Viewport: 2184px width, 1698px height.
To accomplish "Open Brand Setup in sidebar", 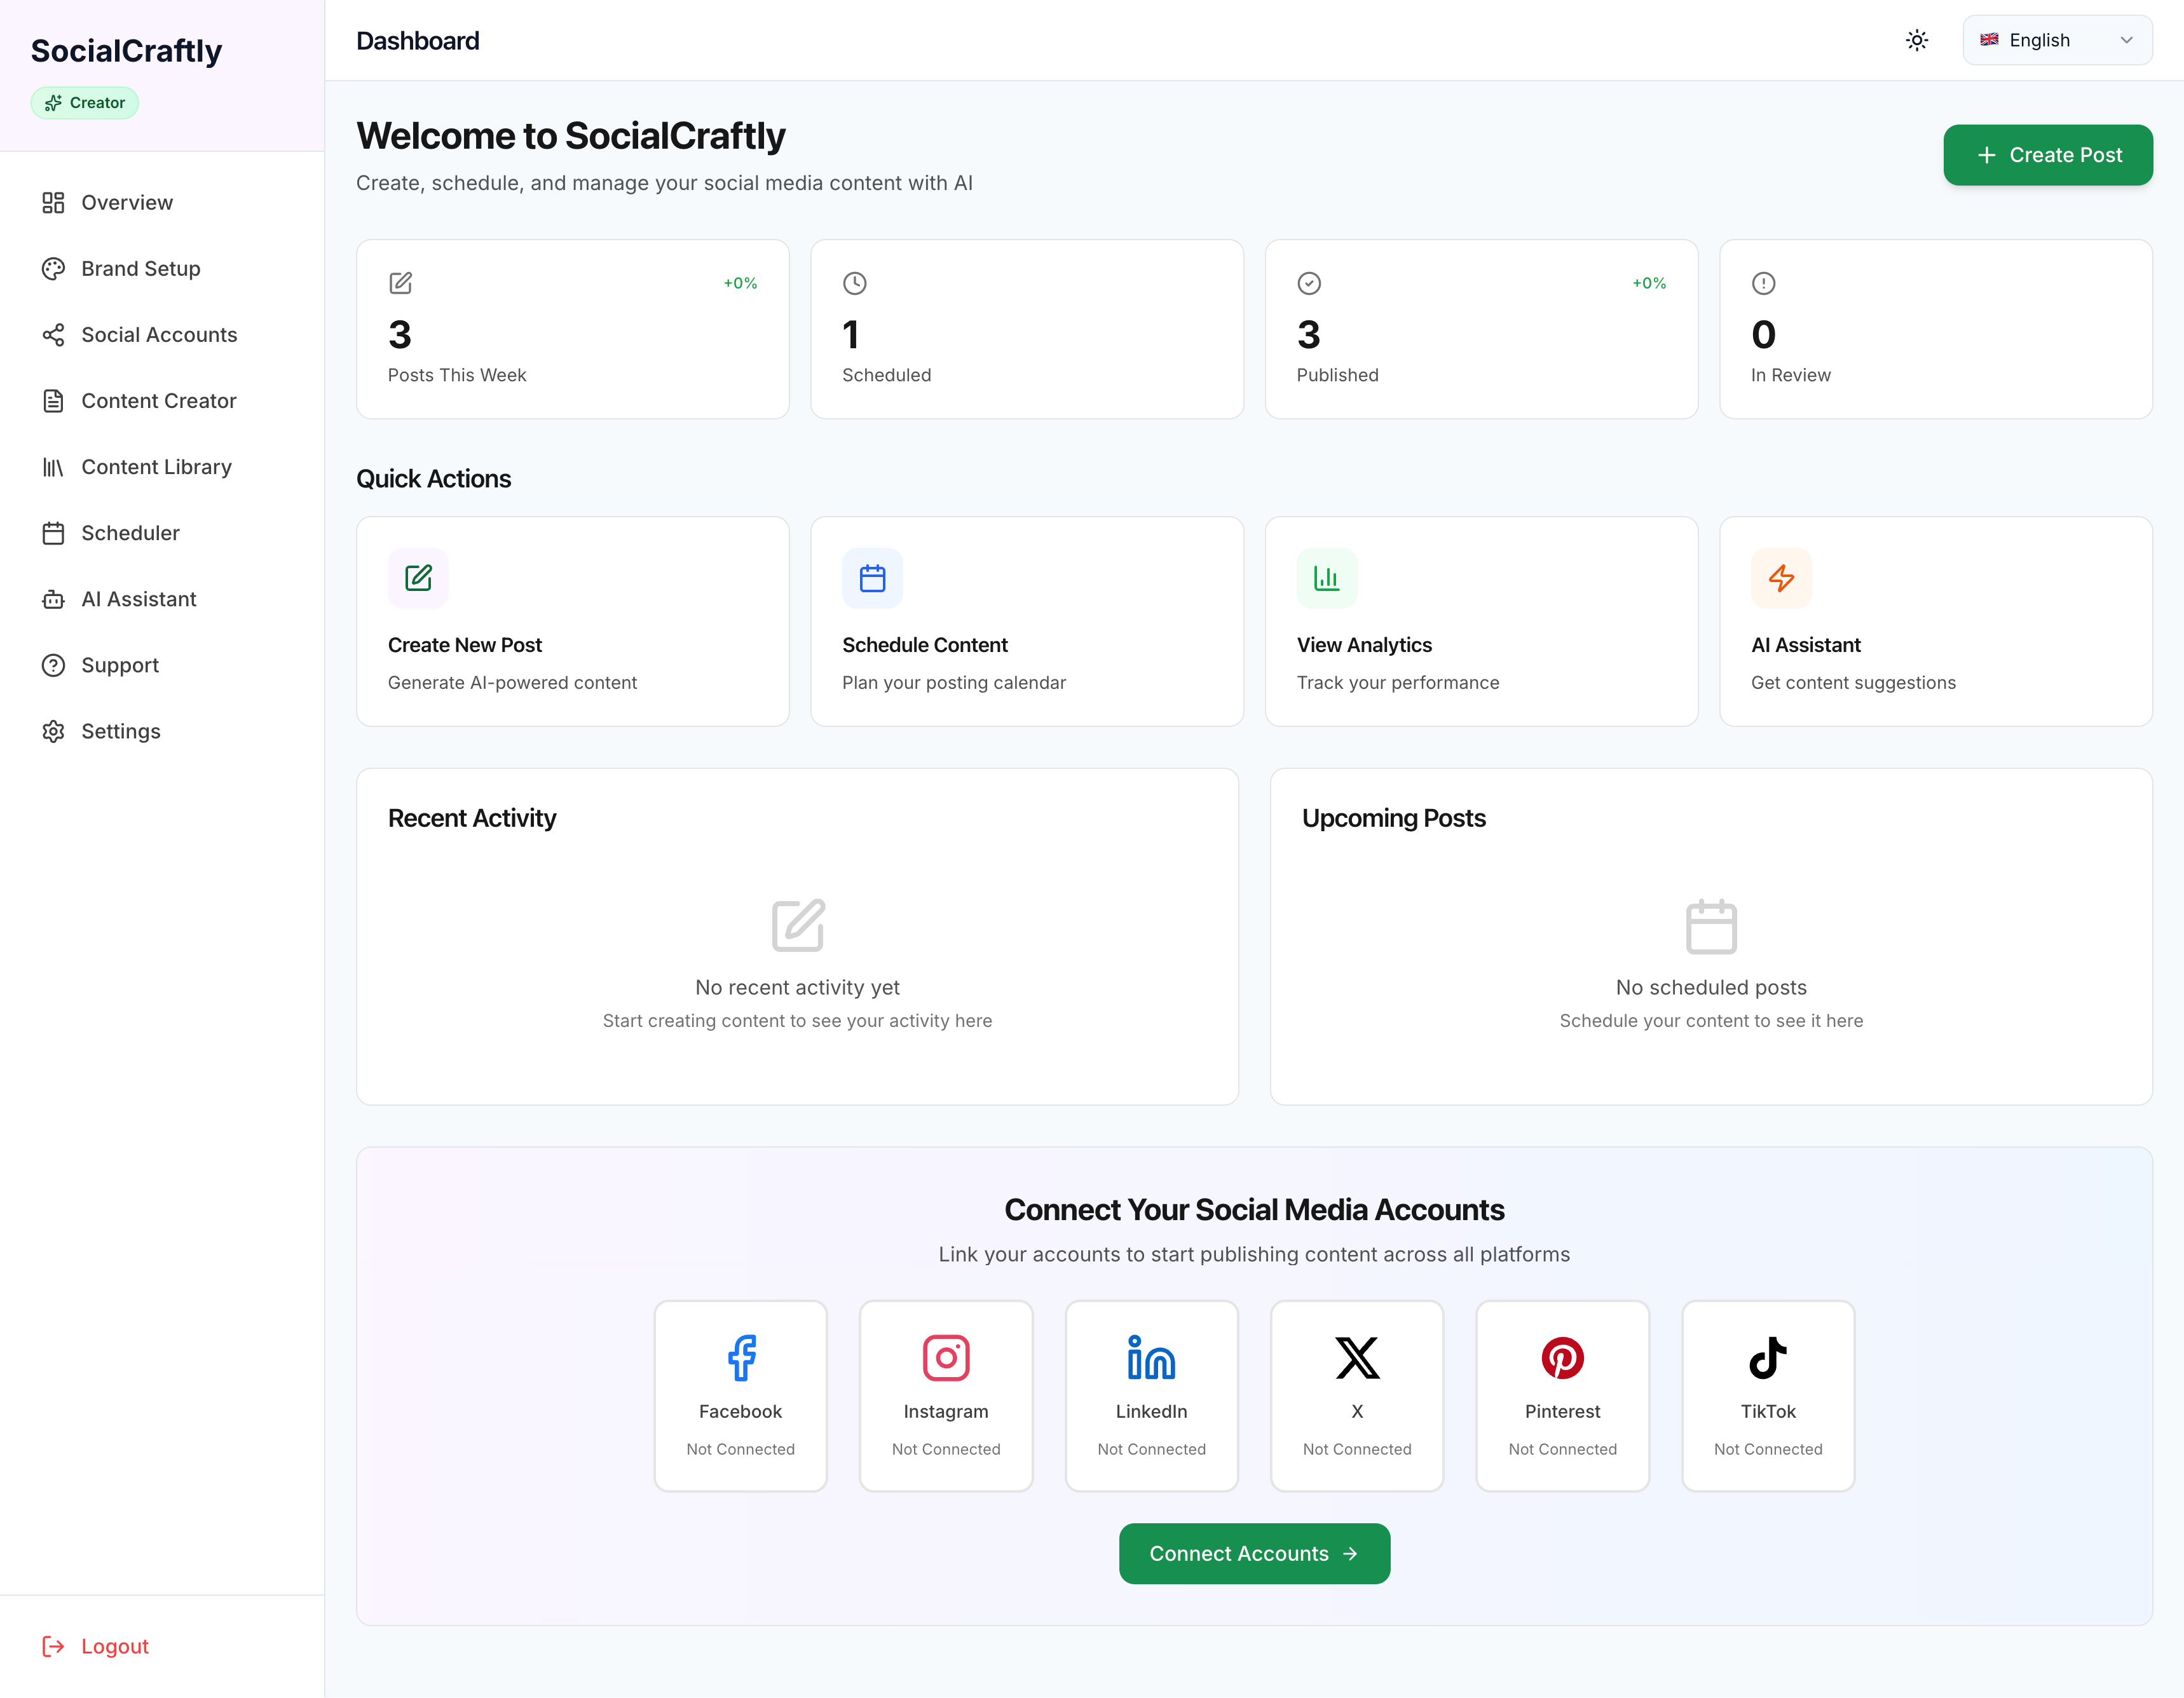I will [x=140, y=269].
